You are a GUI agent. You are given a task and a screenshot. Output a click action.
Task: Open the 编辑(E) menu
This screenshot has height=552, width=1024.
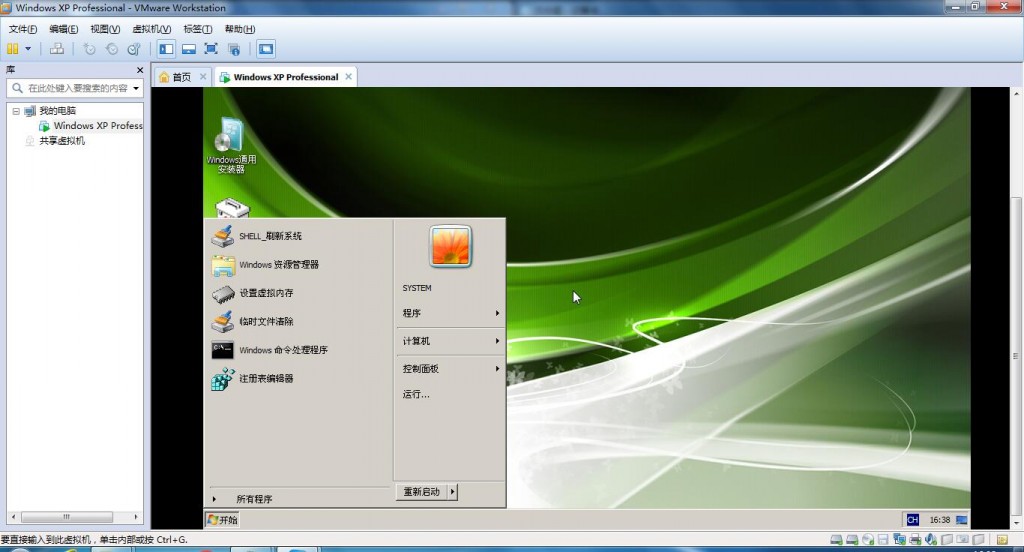click(x=63, y=29)
